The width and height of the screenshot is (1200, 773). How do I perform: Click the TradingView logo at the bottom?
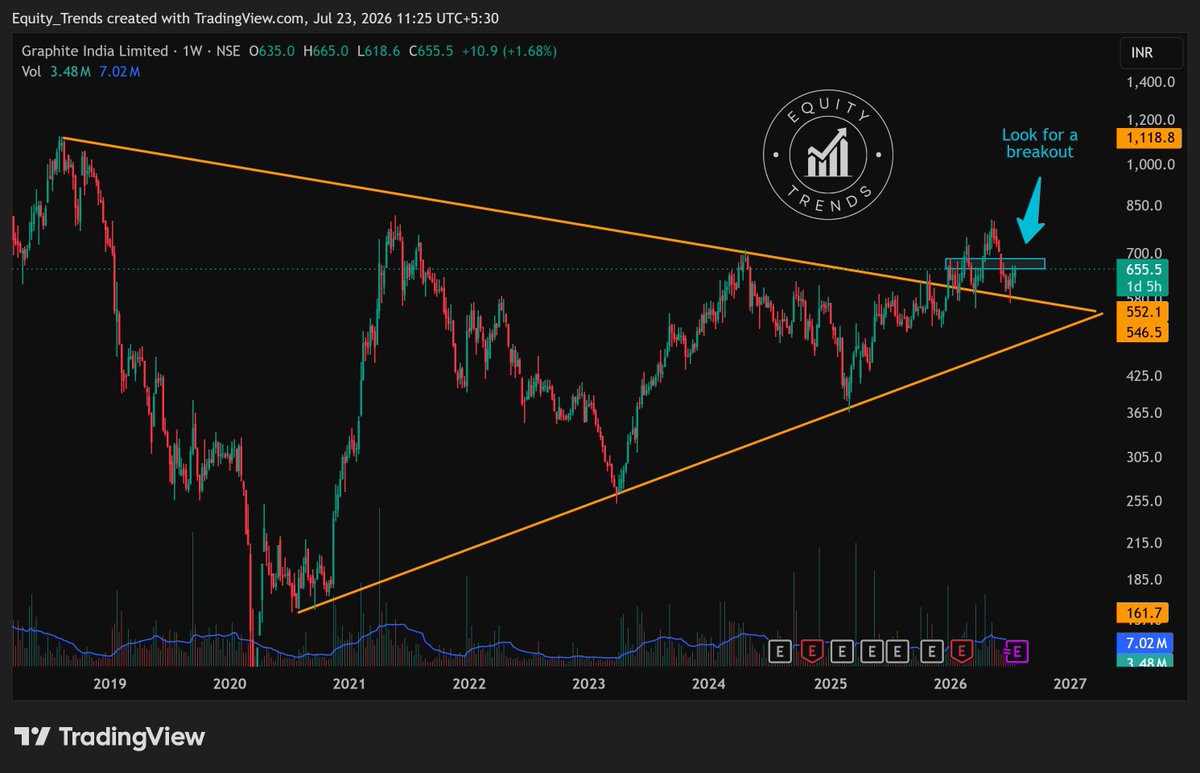click(110, 737)
